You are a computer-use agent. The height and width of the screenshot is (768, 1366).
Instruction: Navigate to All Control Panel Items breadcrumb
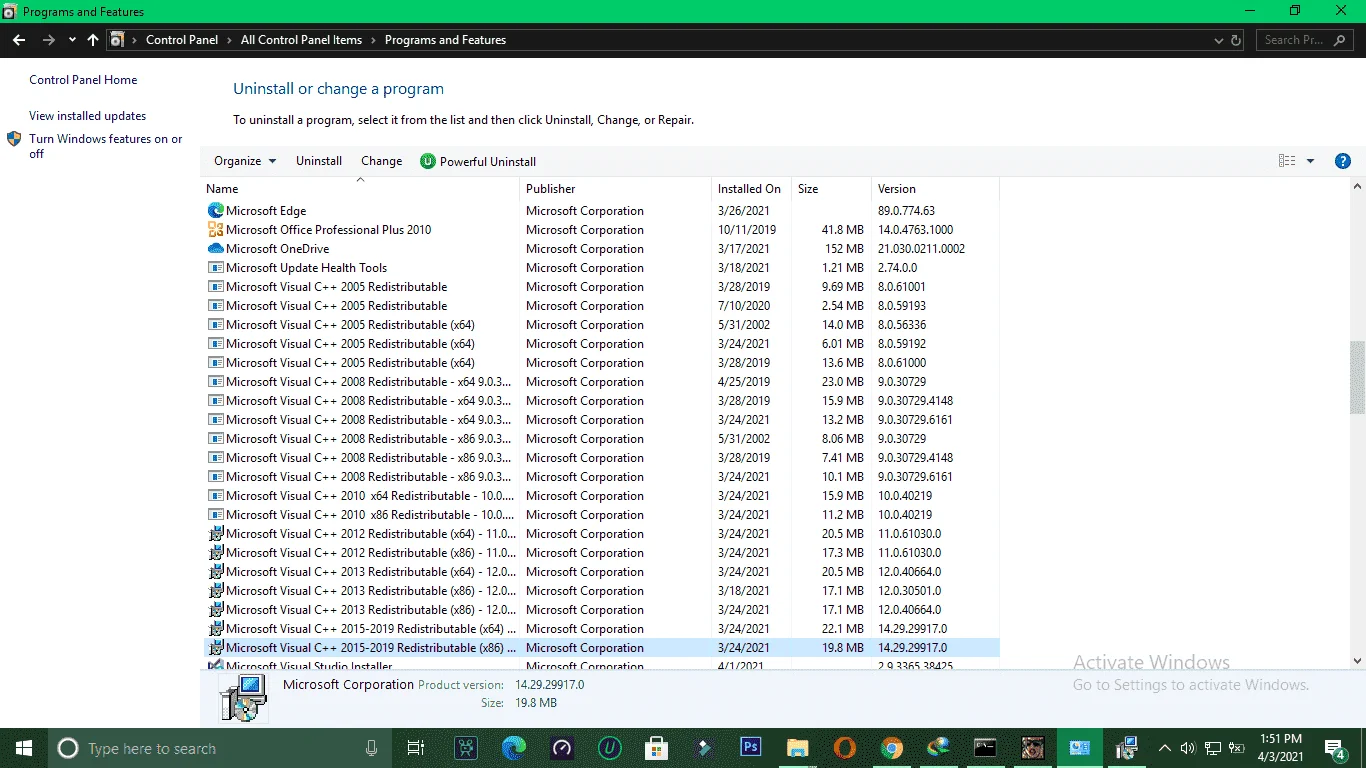point(301,40)
